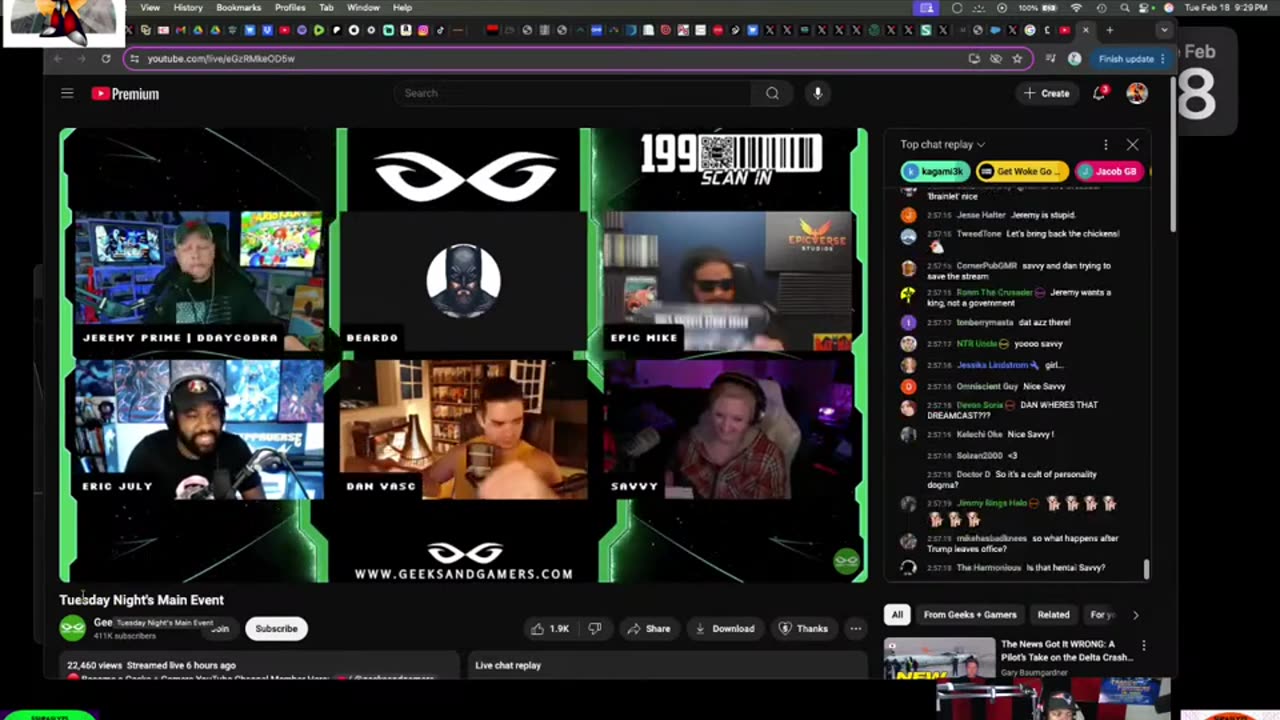Open the Tab menu
The height and width of the screenshot is (720, 1280).
(326, 7)
